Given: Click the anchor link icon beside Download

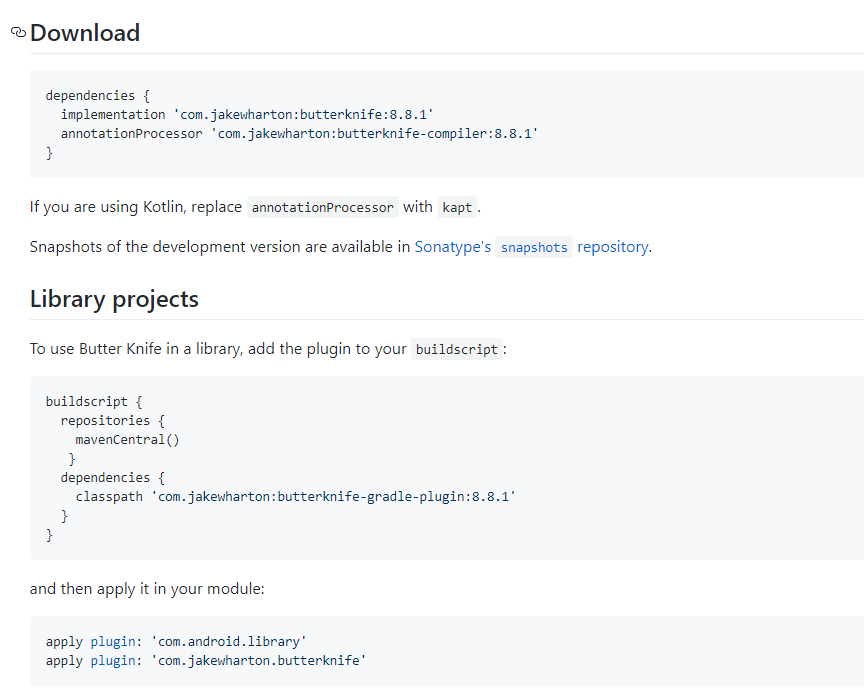Looking at the screenshot, I should click(x=18, y=33).
